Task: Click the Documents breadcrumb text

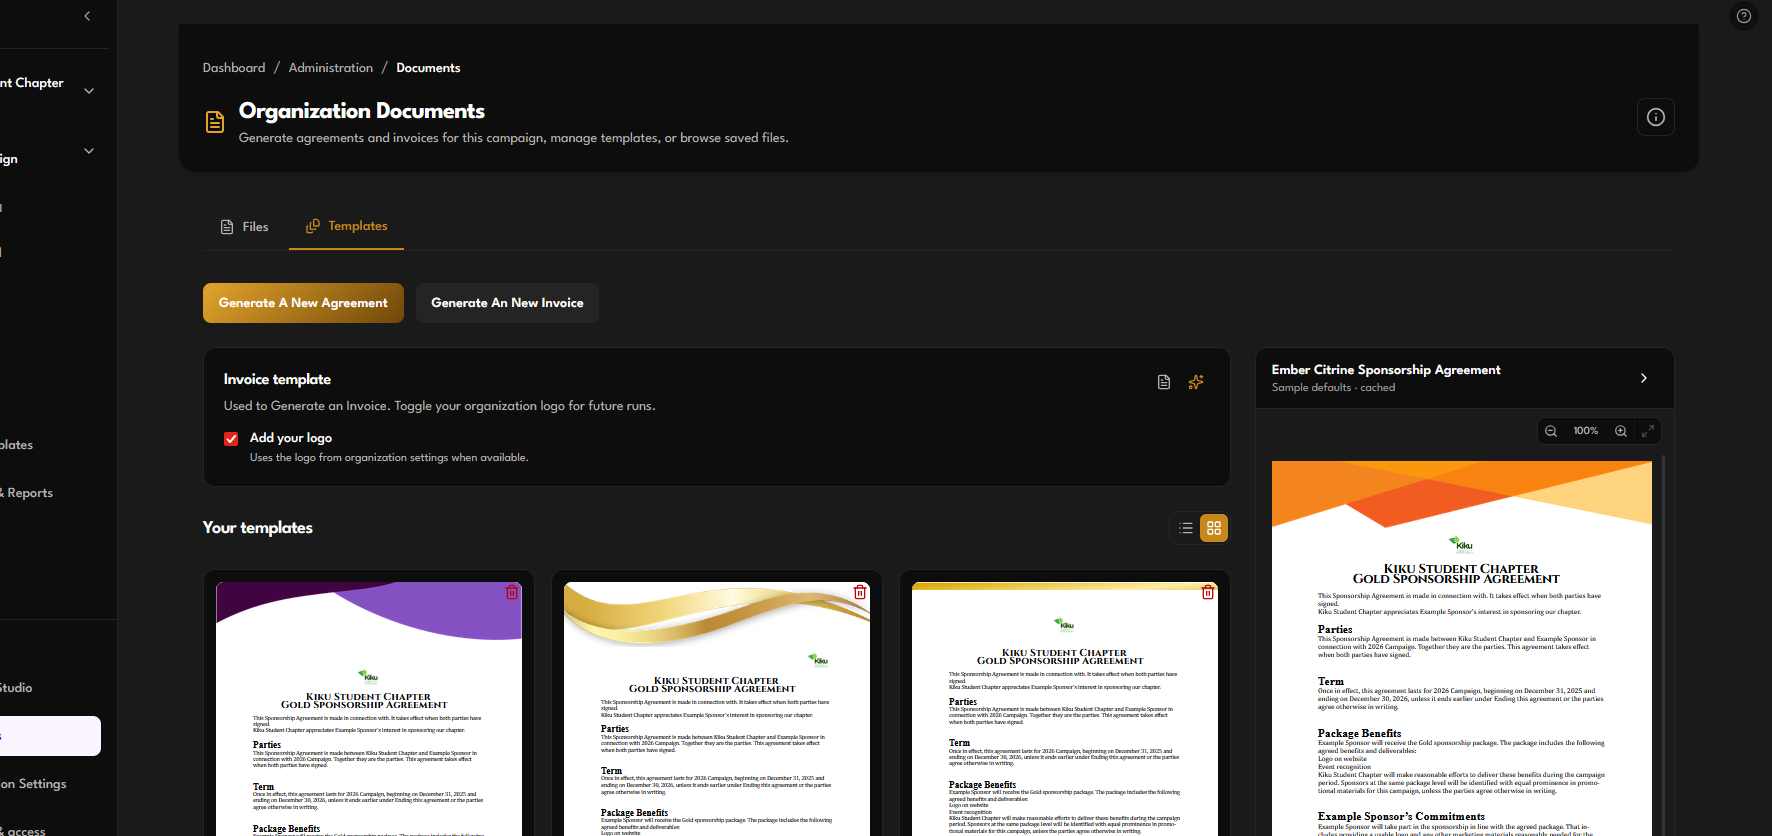Action: [428, 68]
